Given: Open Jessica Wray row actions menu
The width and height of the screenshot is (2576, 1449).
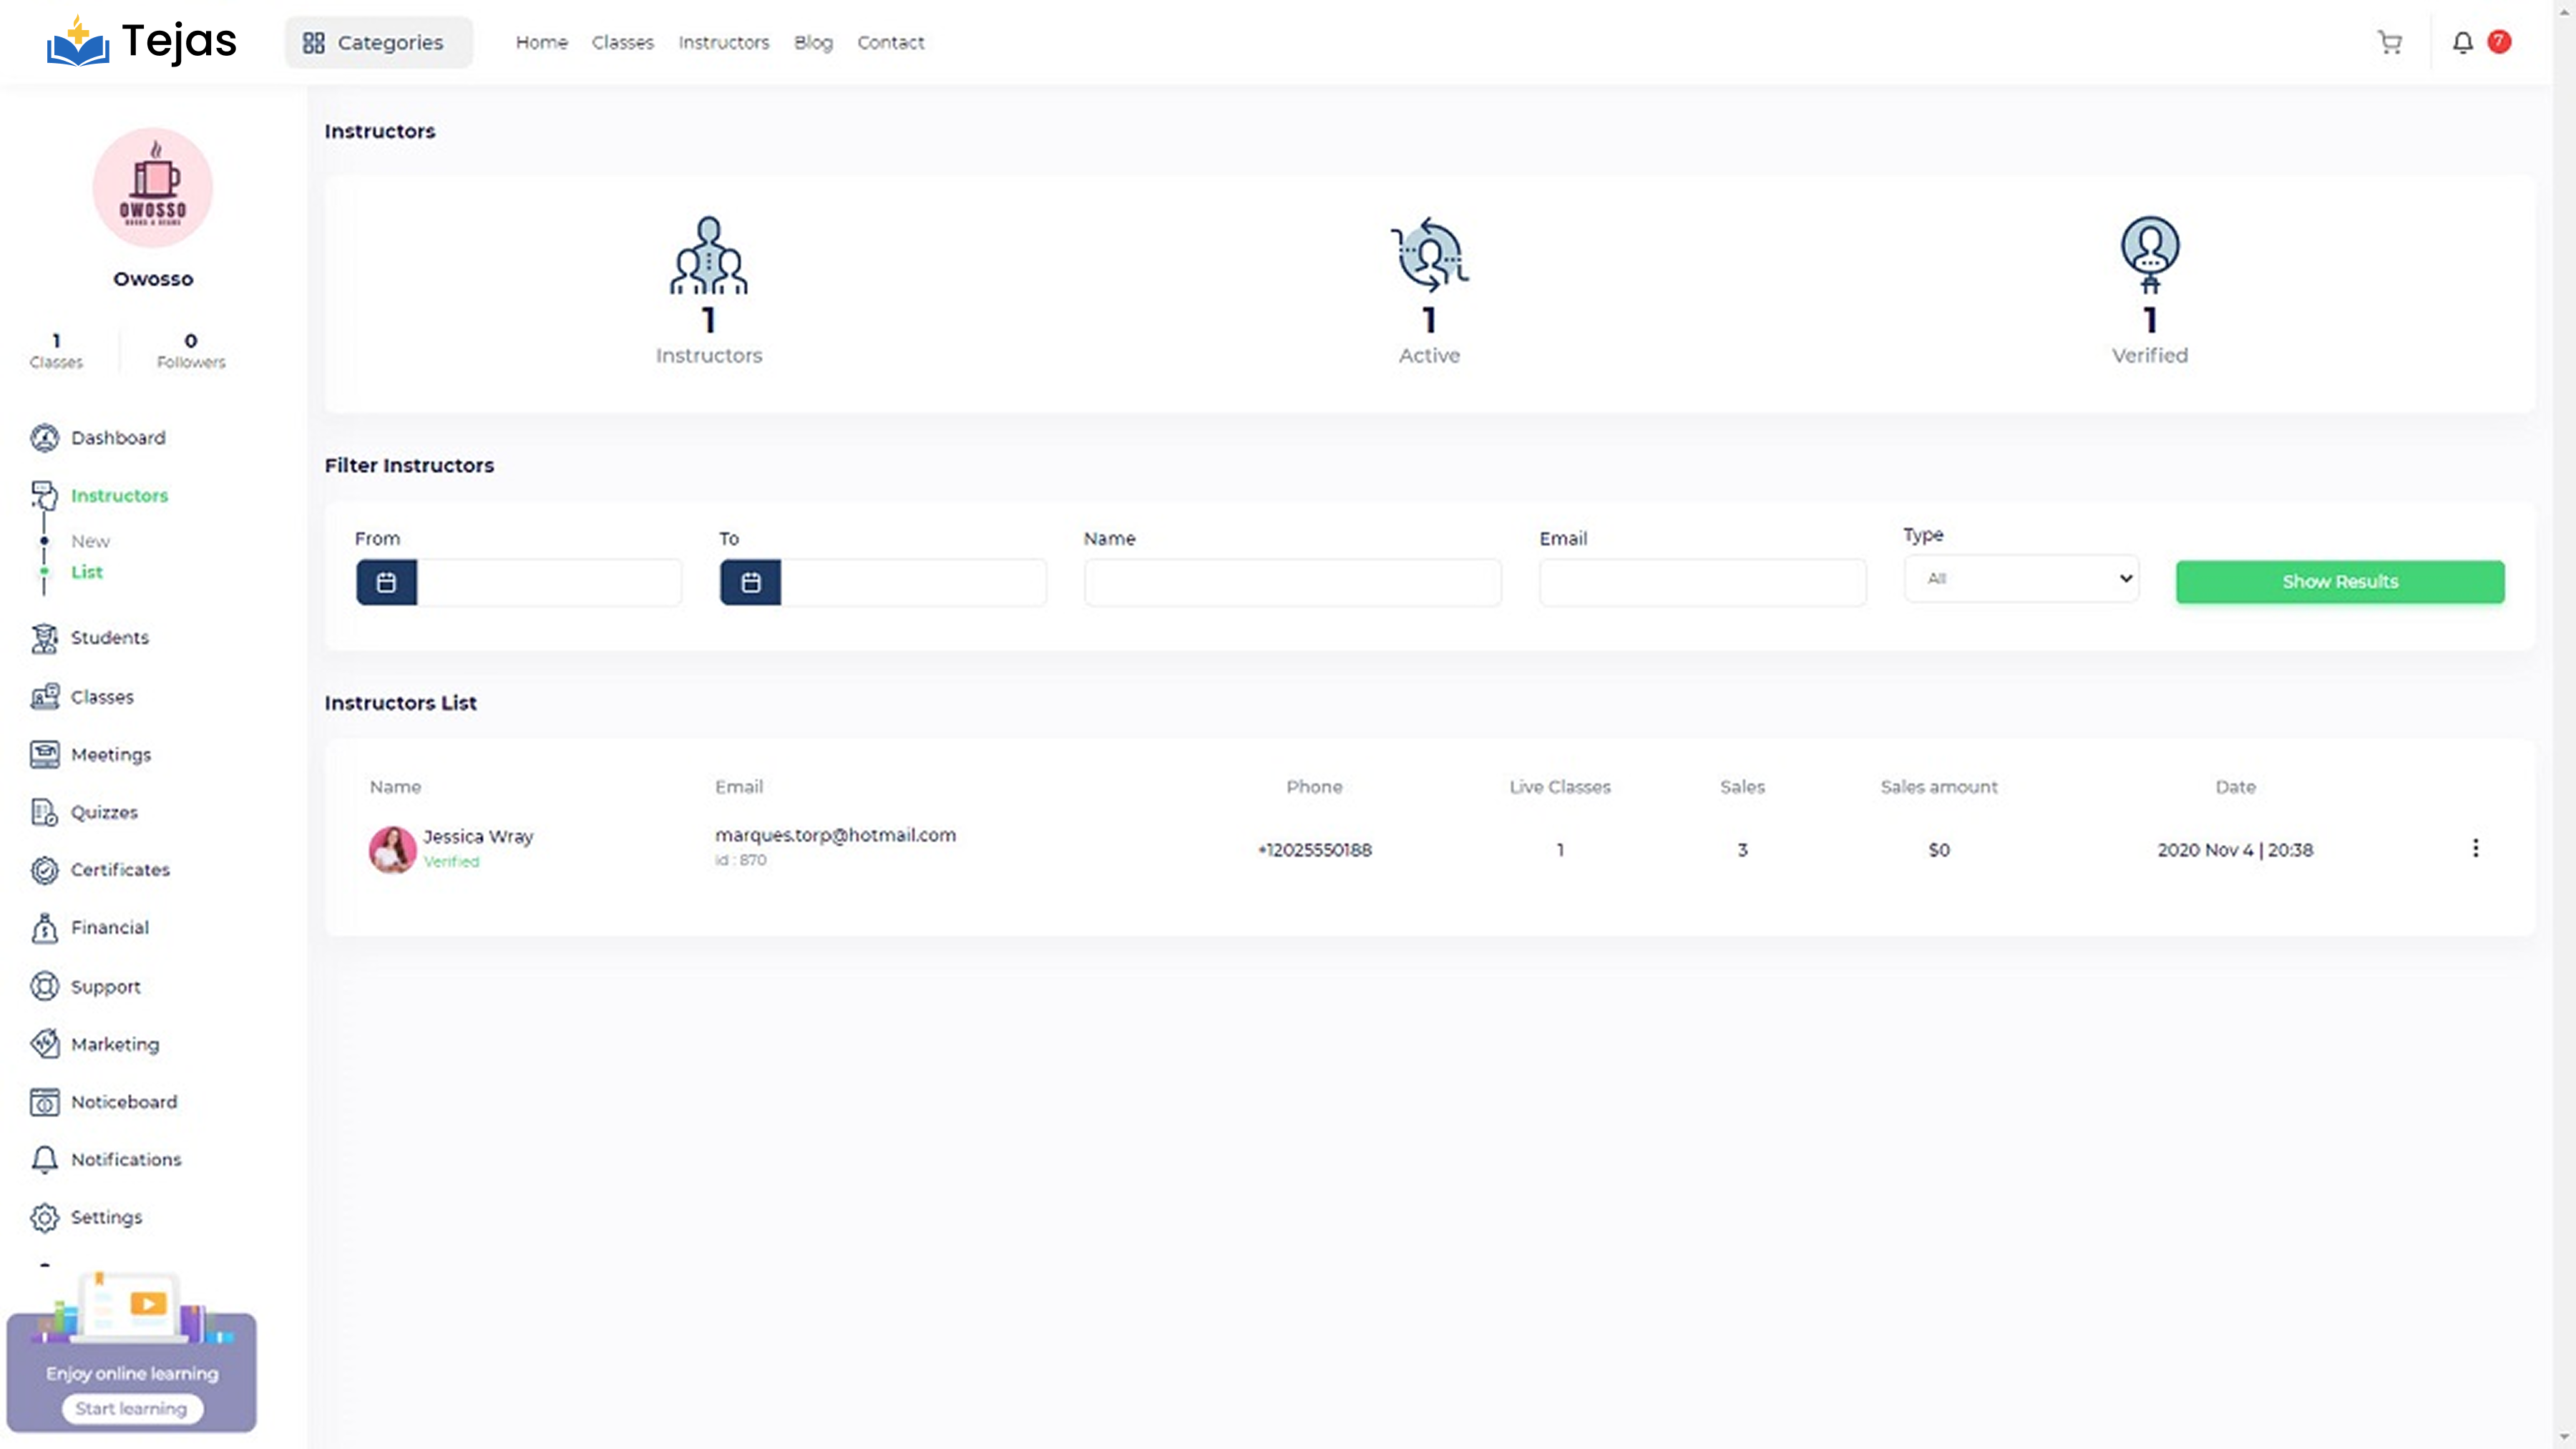Looking at the screenshot, I should click(x=2475, y=848).
